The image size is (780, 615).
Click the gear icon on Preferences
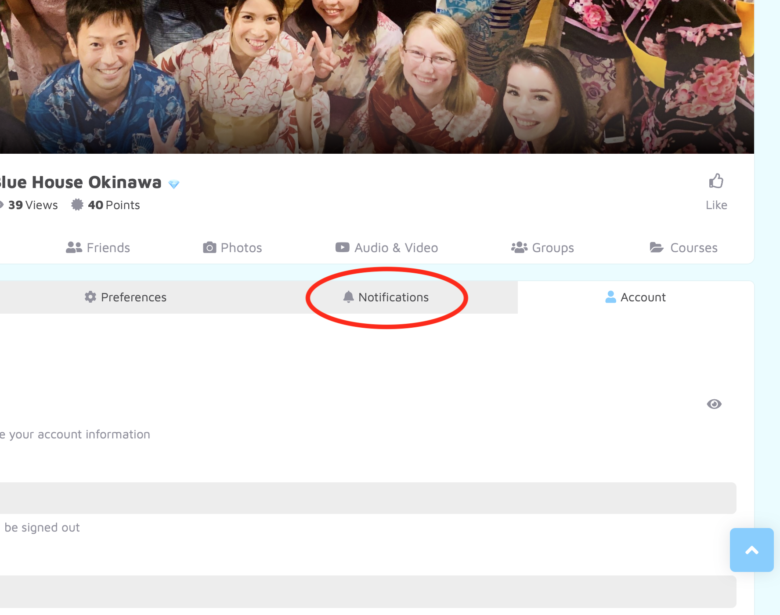coord(90,297)
